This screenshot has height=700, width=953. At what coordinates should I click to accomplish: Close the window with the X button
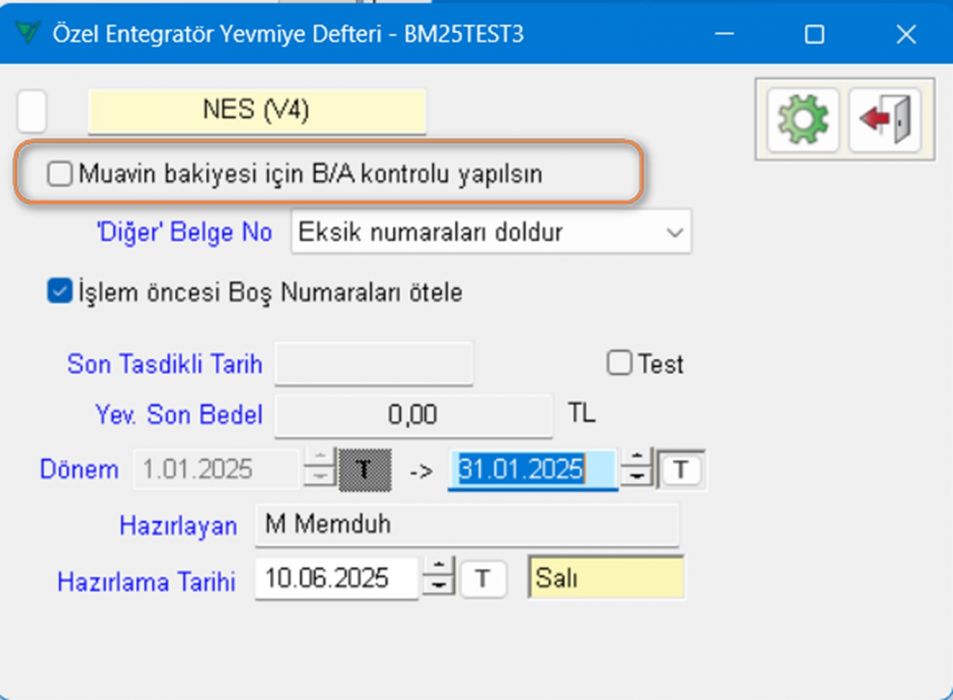(x=906, y=34)
